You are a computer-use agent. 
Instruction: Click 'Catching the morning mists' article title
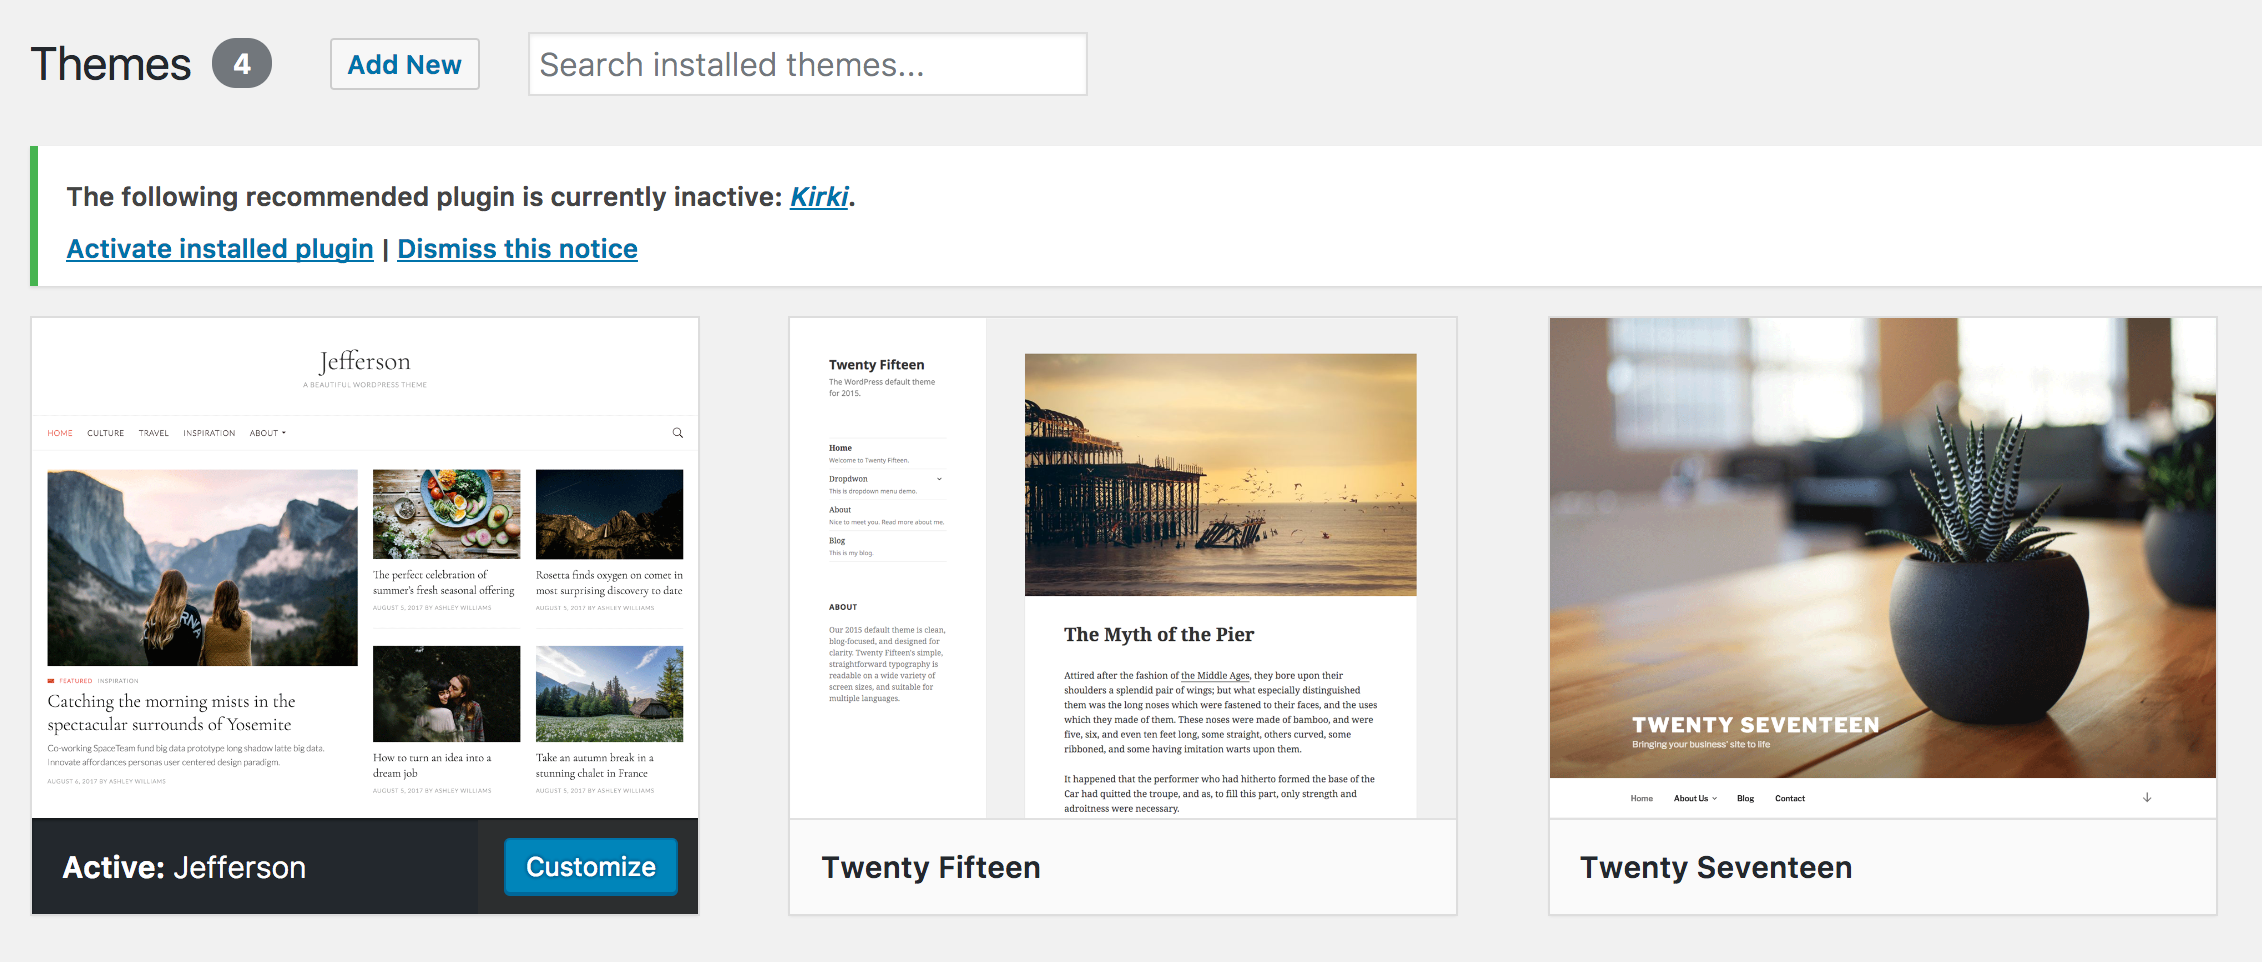170,713
